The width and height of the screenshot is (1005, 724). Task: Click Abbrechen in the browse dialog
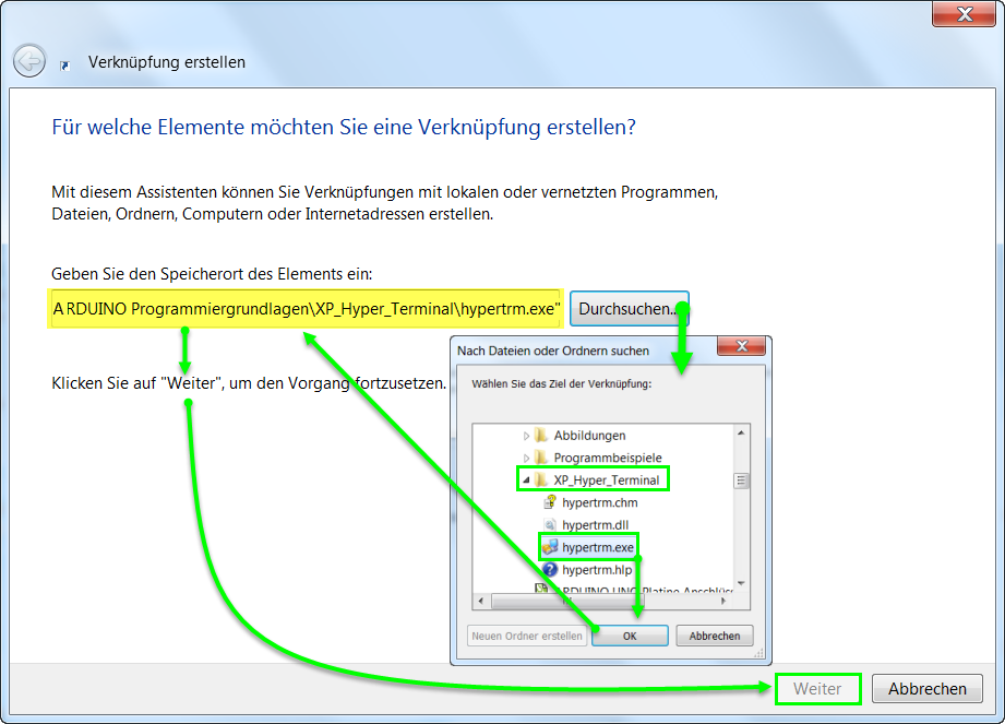coord(714,636)
